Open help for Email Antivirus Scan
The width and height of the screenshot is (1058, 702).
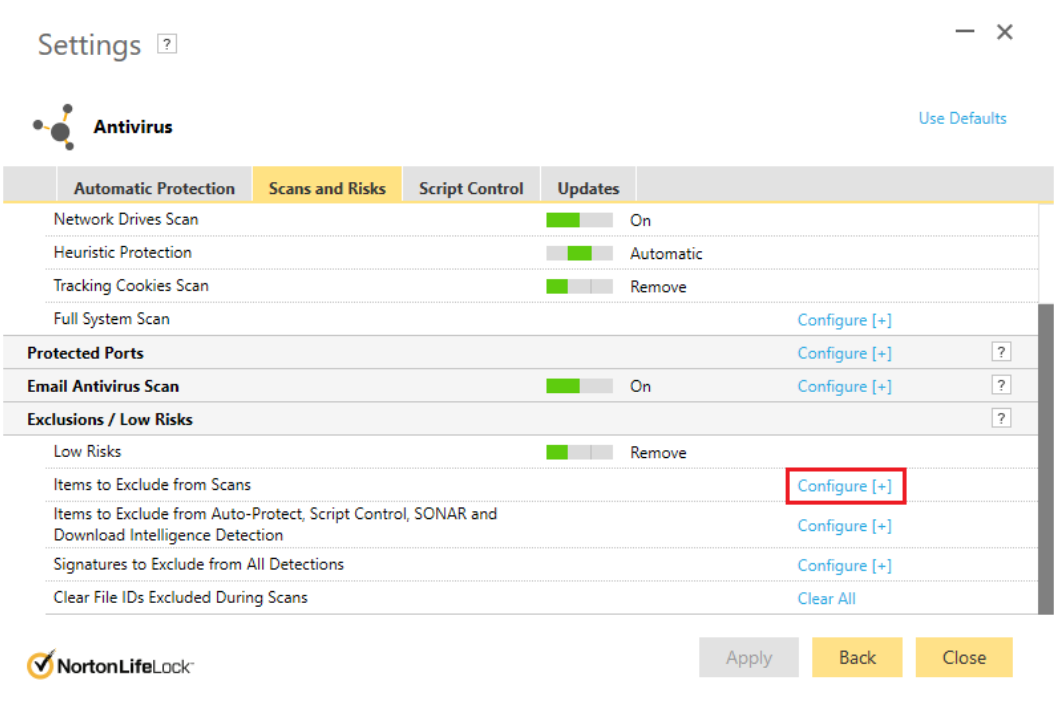1001,385
